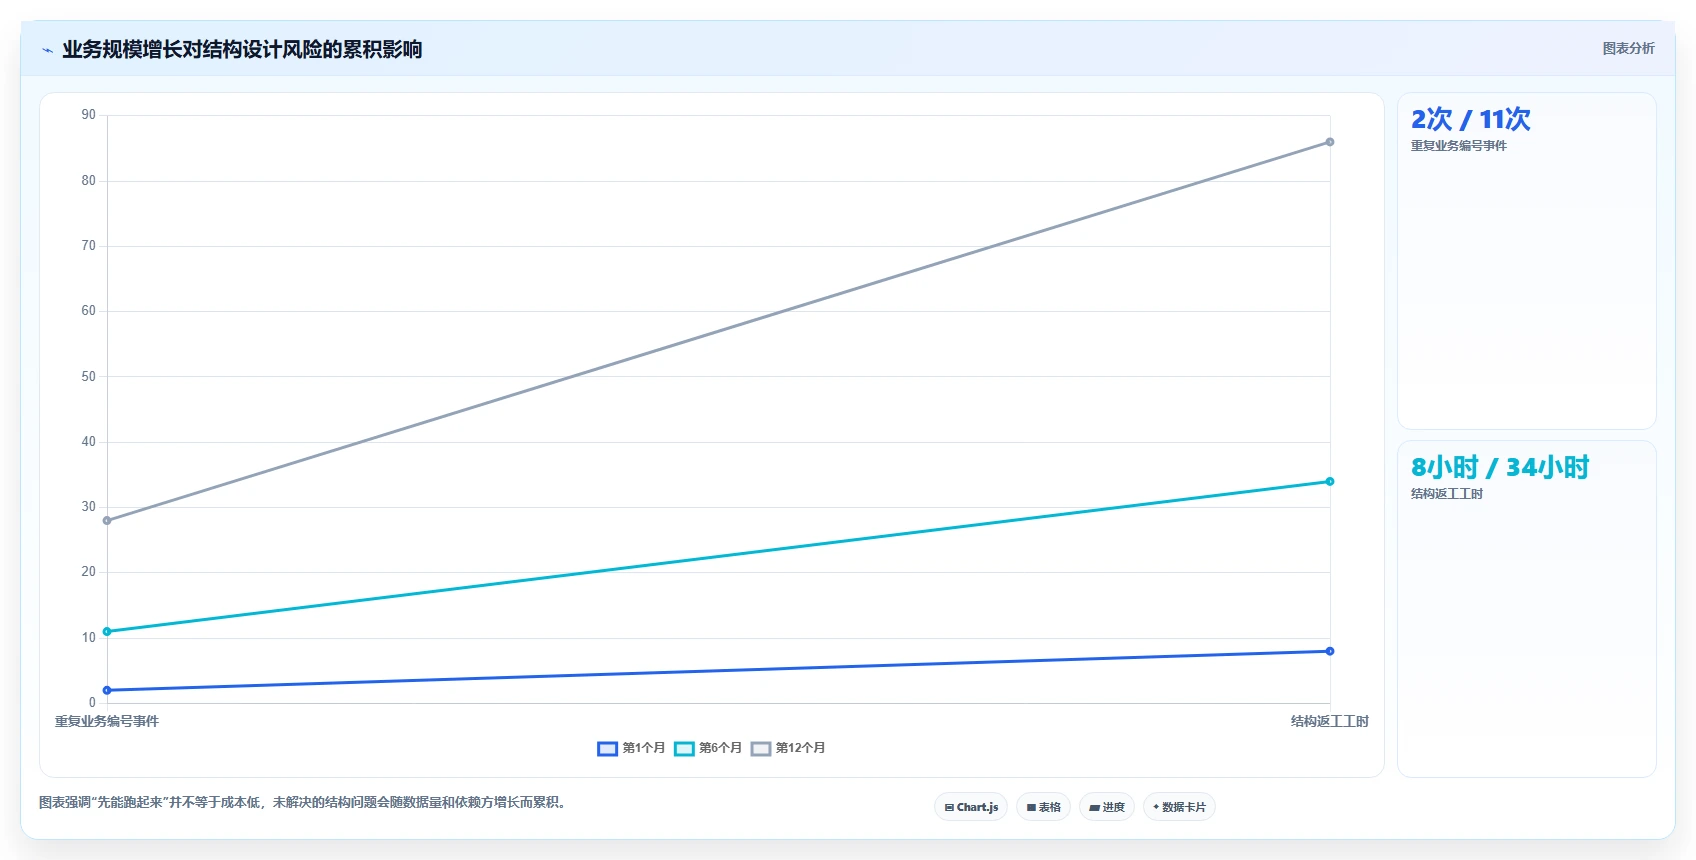Select the 数据卡片 tag chip
This screenshot has width=1696, height=860.
pos(1179,807)
